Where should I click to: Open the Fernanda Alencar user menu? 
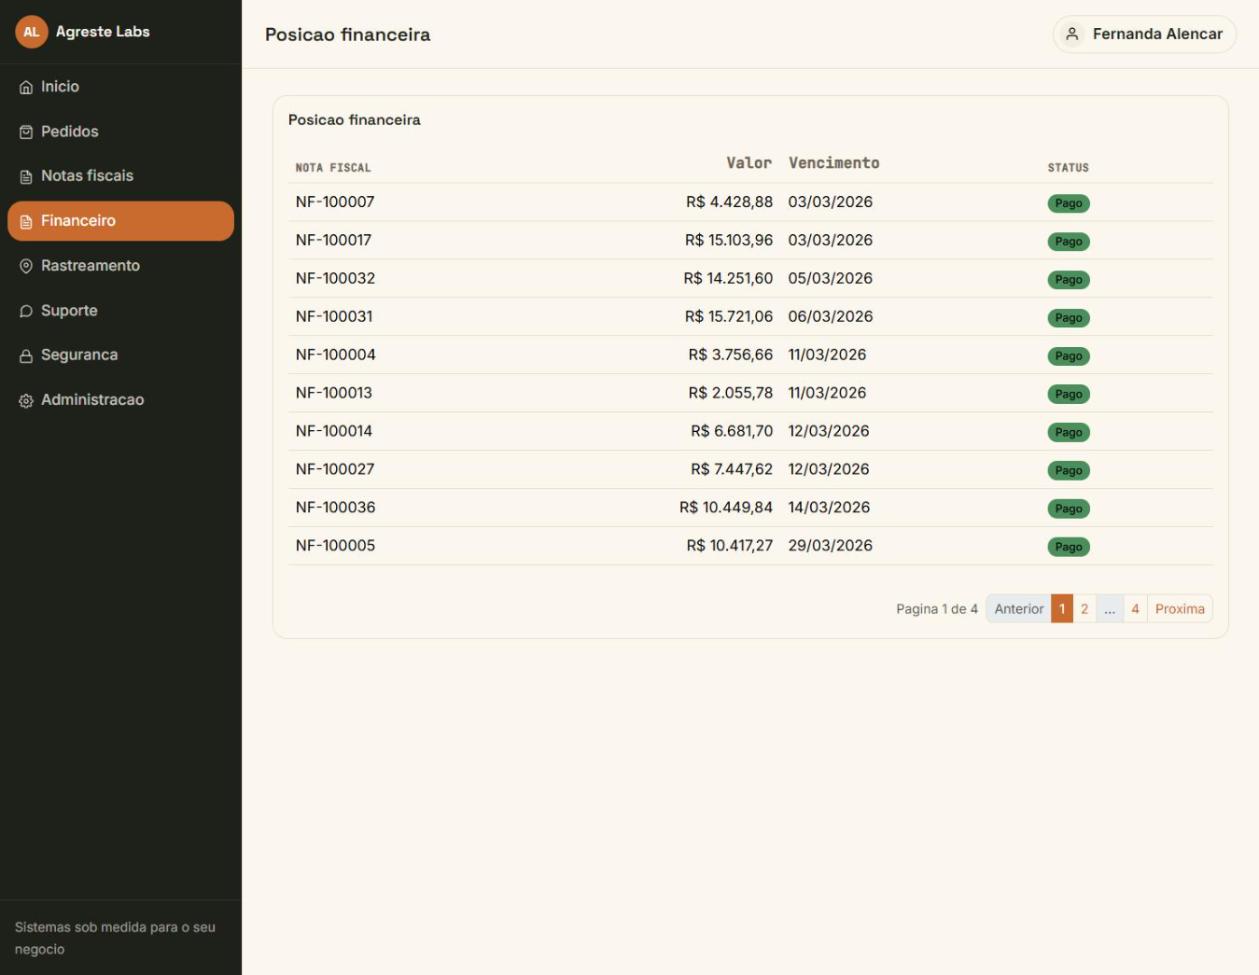1144,34
